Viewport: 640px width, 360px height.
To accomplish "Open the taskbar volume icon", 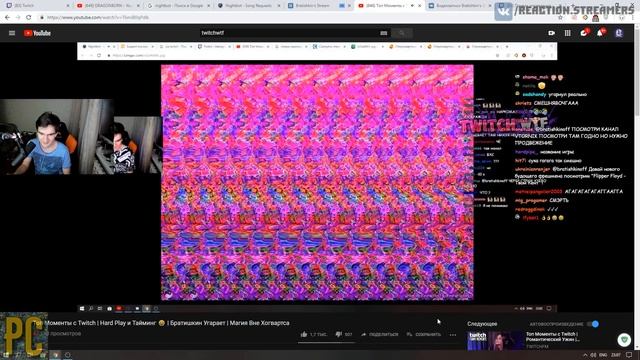I will click(x=593, y=355).
